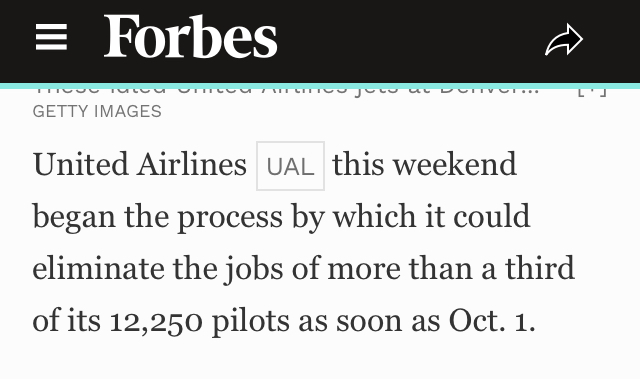Click the truncated United Airlines jets caption
Viewport: 640px width, 379px height.
tap(286, 92)
